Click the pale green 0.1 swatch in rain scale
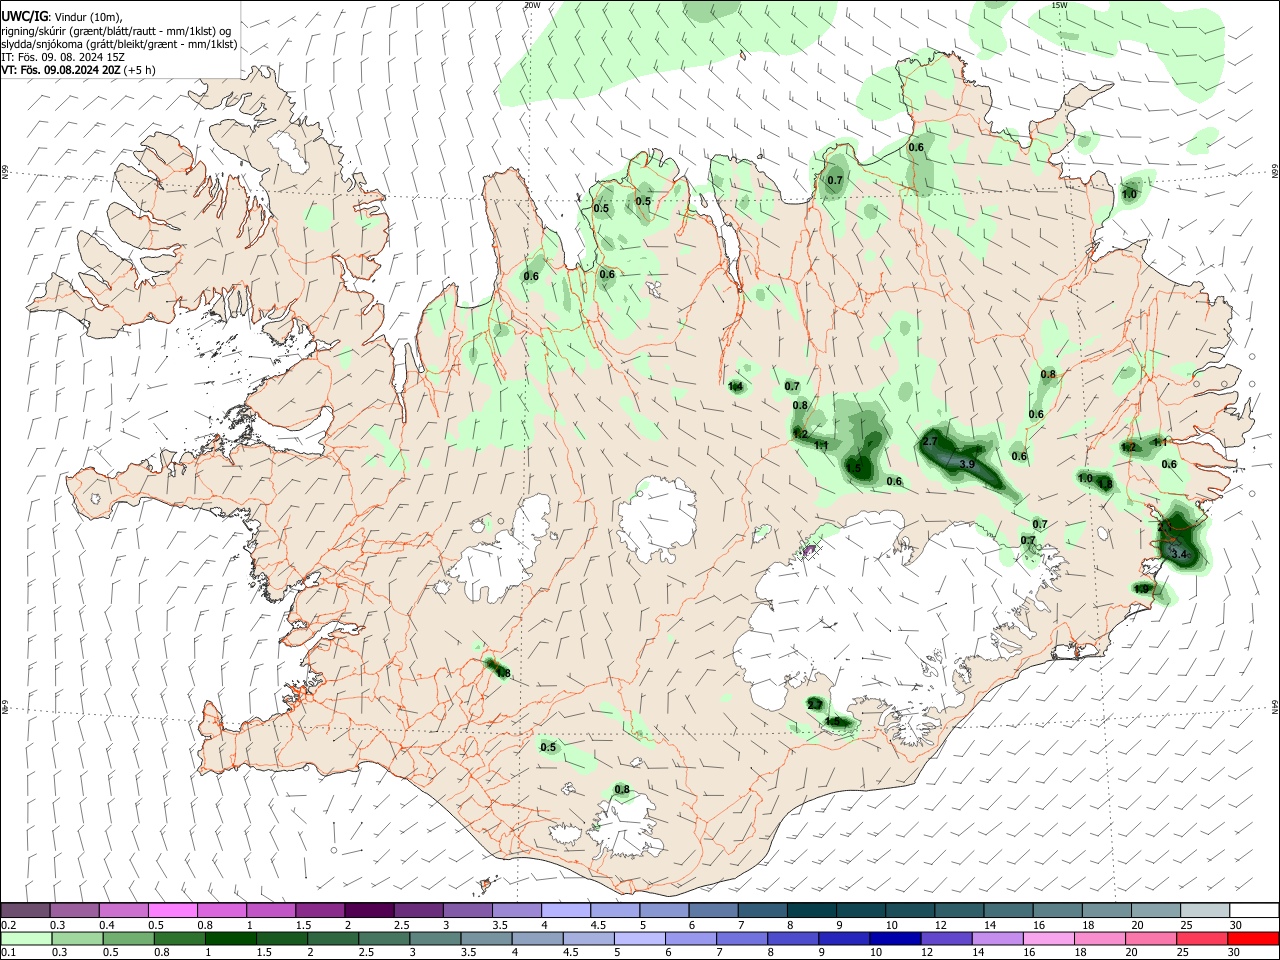Image resolution: width=1280 pixels, height=960 pixels. click(x=26, y=939)
